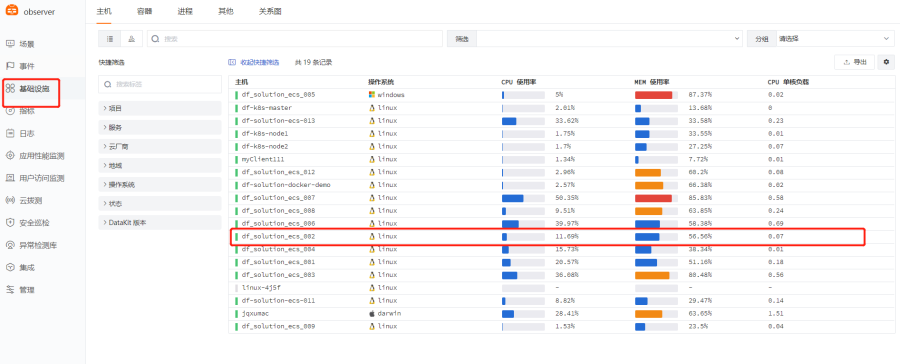900x364 pixels.
Task: Switch to honeycomb view mode
Action: click(x=131, y=38)
